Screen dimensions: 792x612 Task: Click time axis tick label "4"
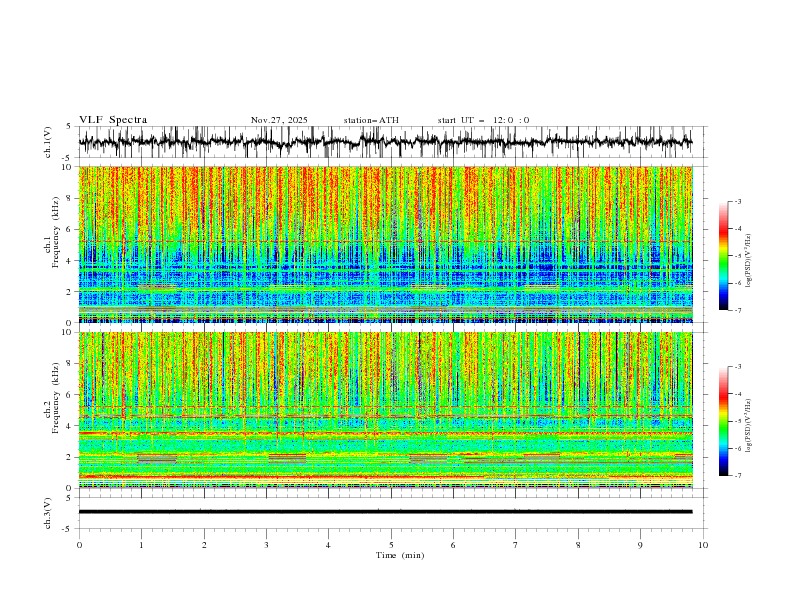(x=328, y=545)
